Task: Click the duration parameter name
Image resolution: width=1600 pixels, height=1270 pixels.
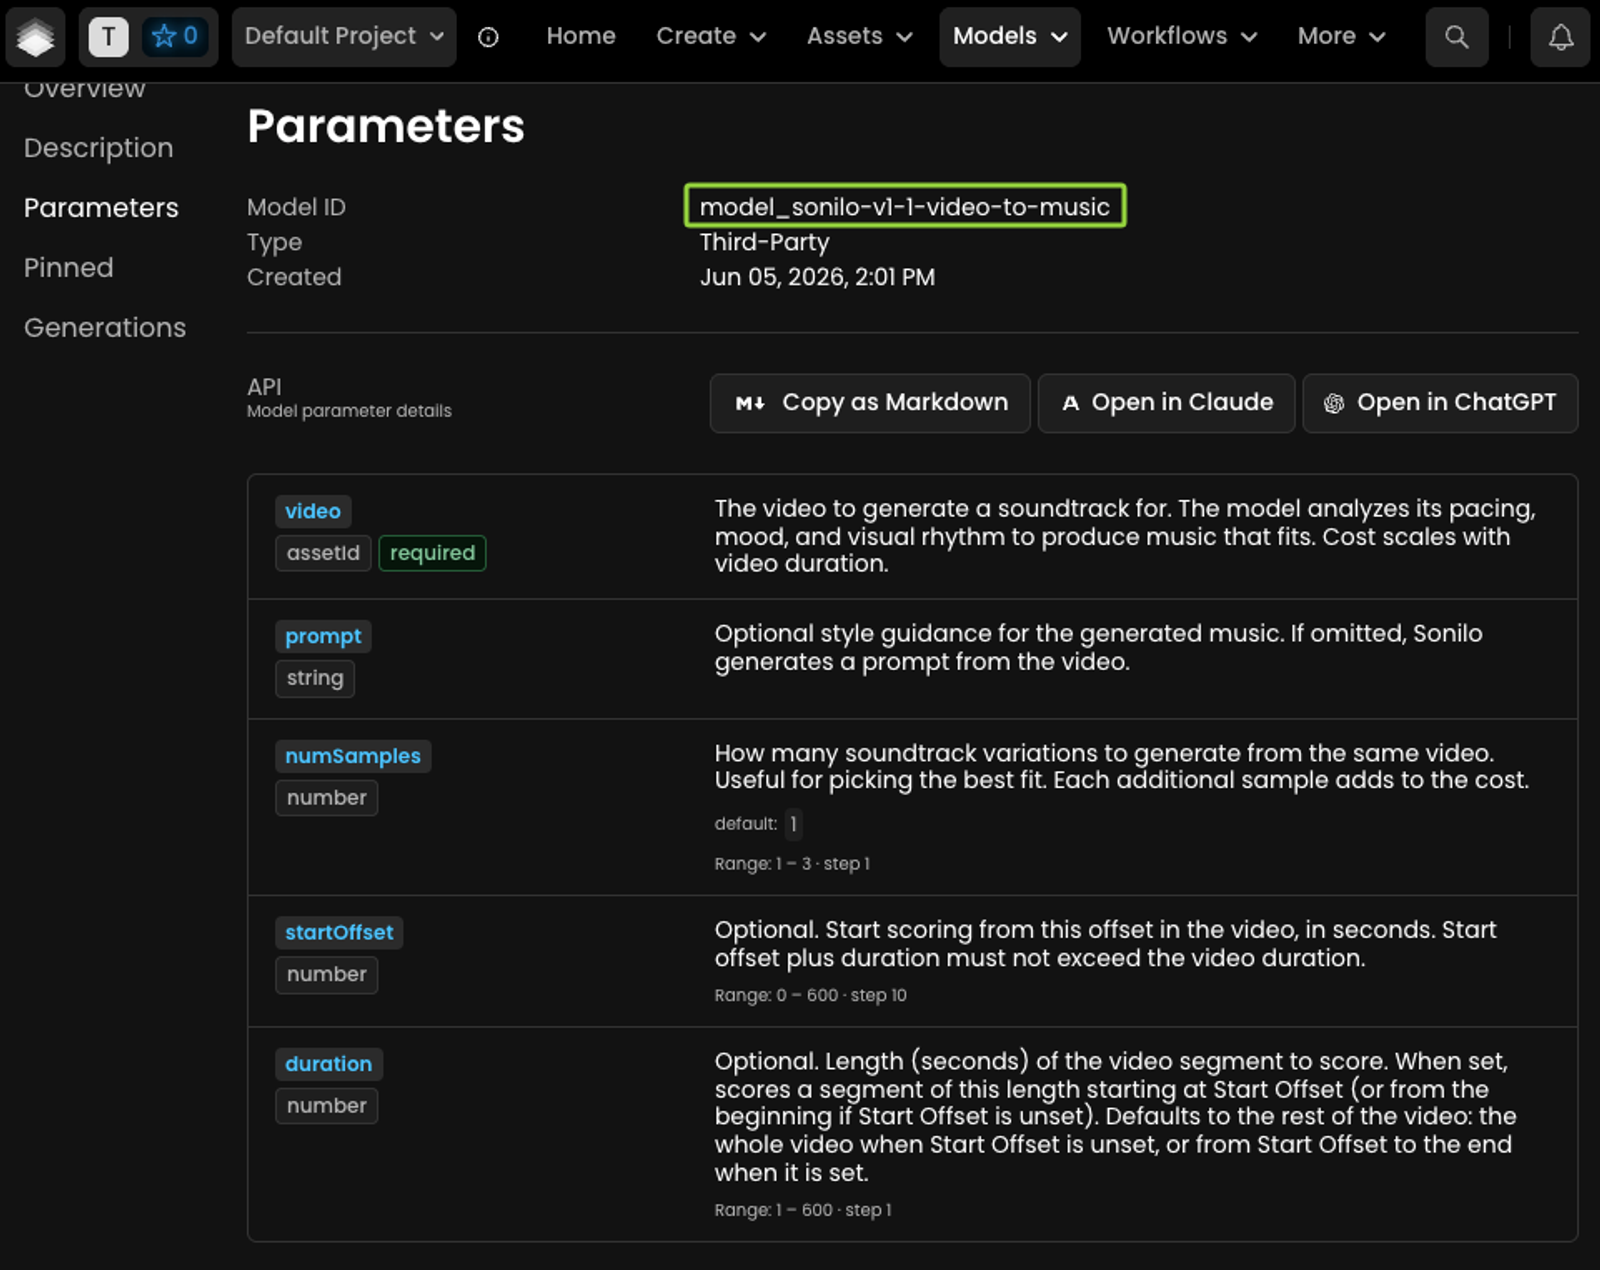Action: point(329,1064)
